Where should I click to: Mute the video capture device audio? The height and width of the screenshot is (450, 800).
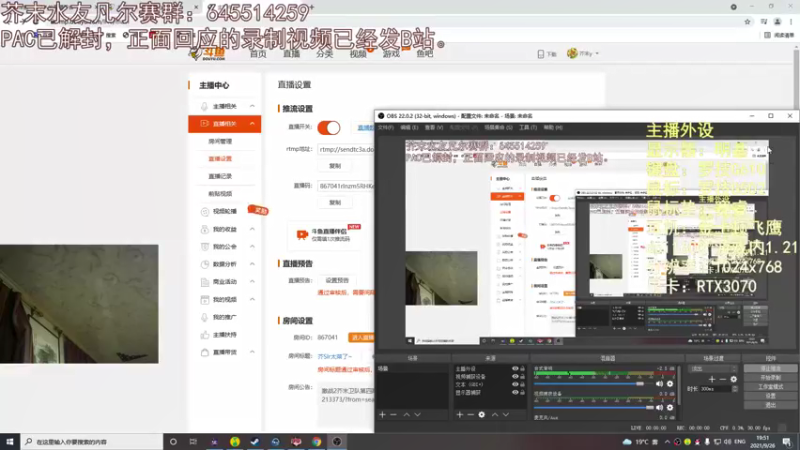659,408
